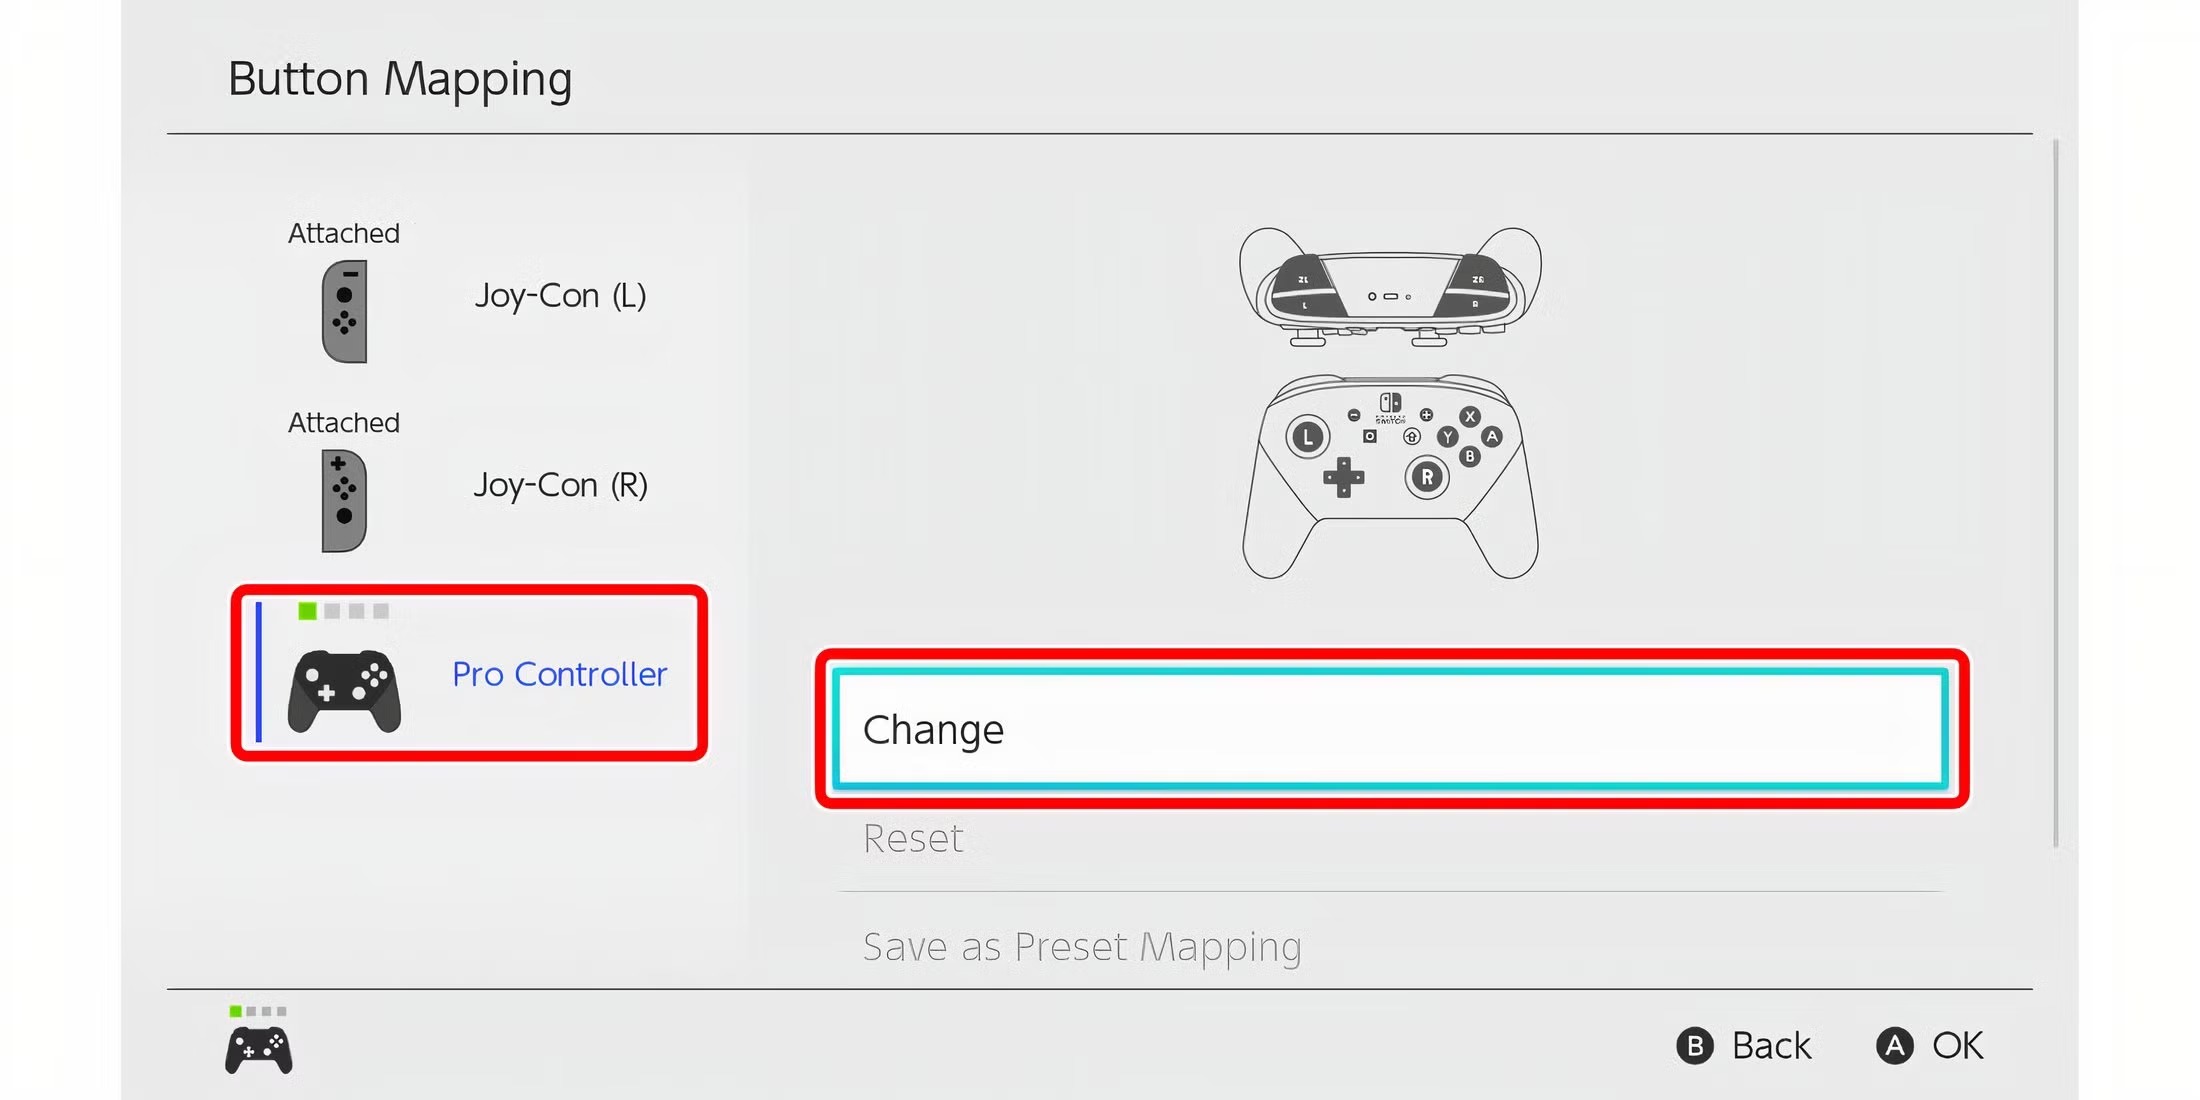Image resolution: width=2200 pixels, height=1100 pixels.
Task: Click the front-view Pro Controller diagram
Action: tap(1390, 476)
